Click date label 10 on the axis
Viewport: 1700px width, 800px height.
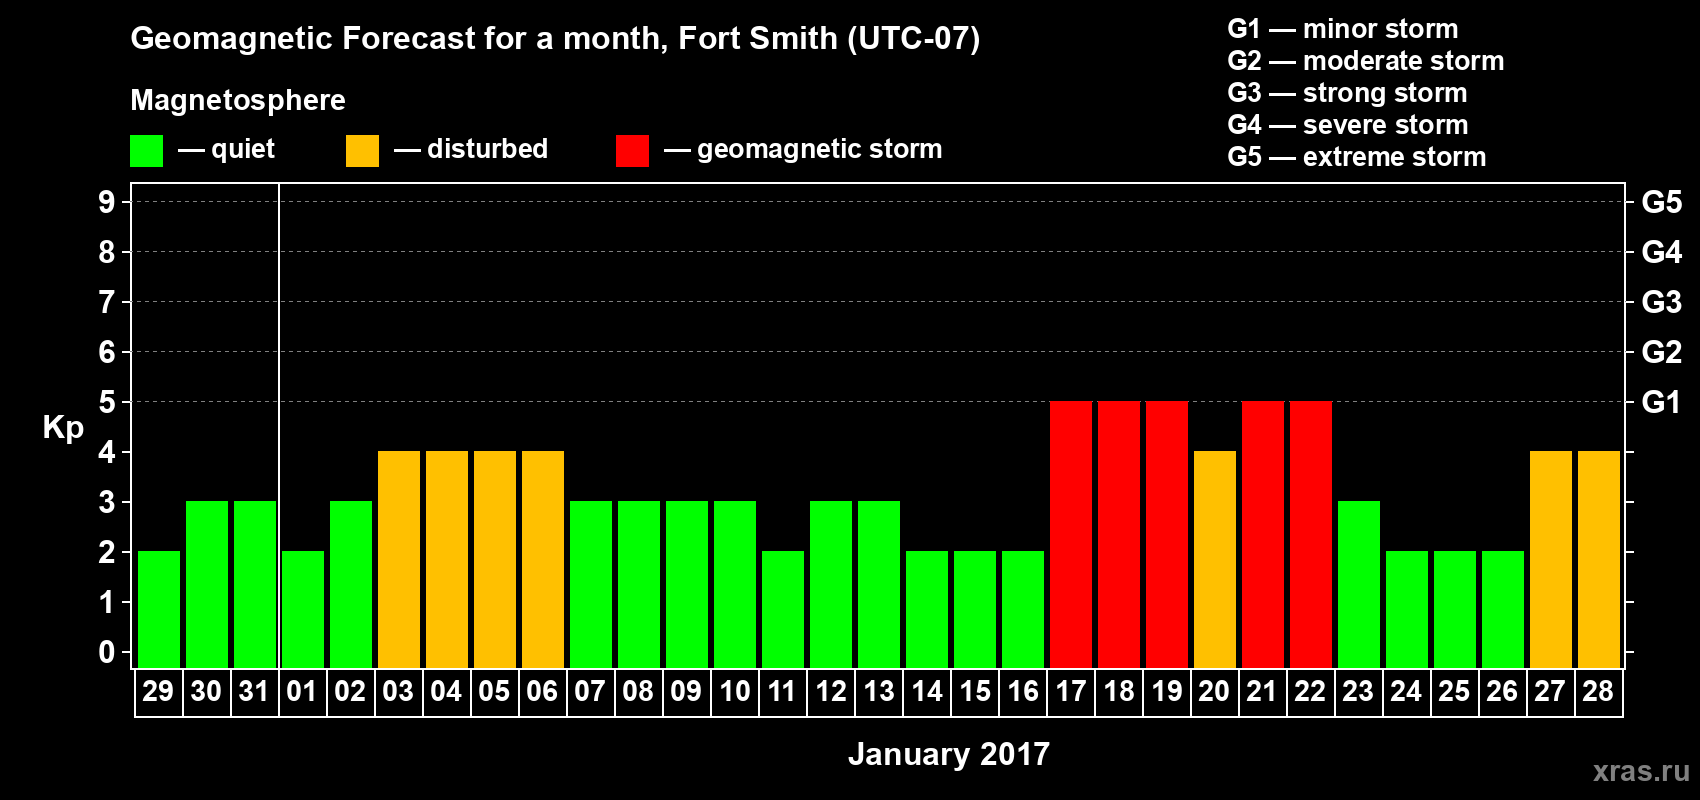735,691
